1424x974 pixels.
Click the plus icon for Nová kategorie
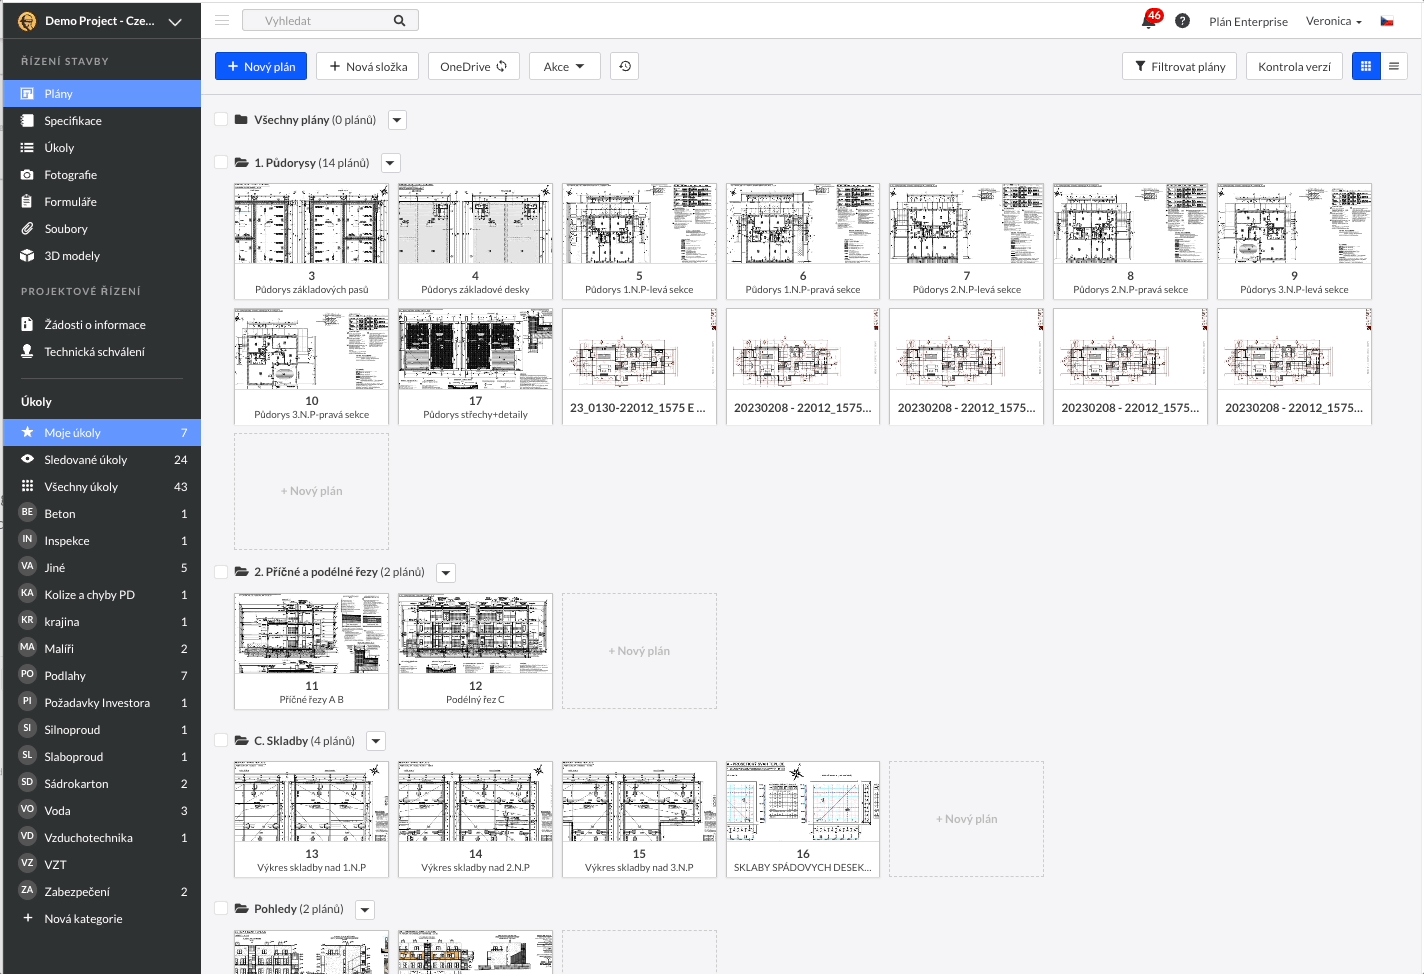tap(27, 918)
